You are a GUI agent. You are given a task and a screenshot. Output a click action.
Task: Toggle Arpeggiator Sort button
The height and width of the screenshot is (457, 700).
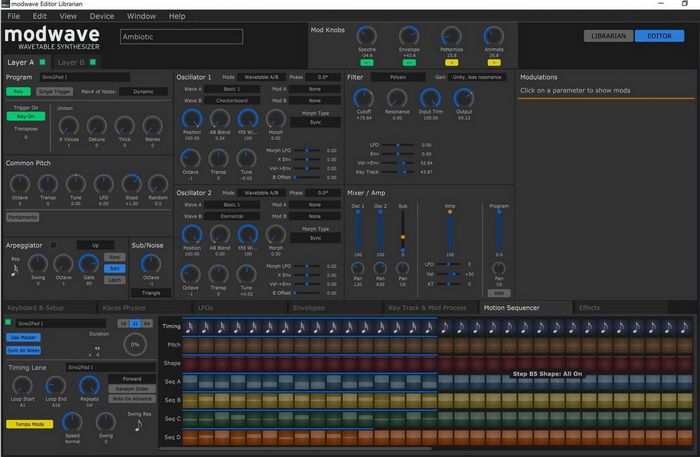click(115, 269)
